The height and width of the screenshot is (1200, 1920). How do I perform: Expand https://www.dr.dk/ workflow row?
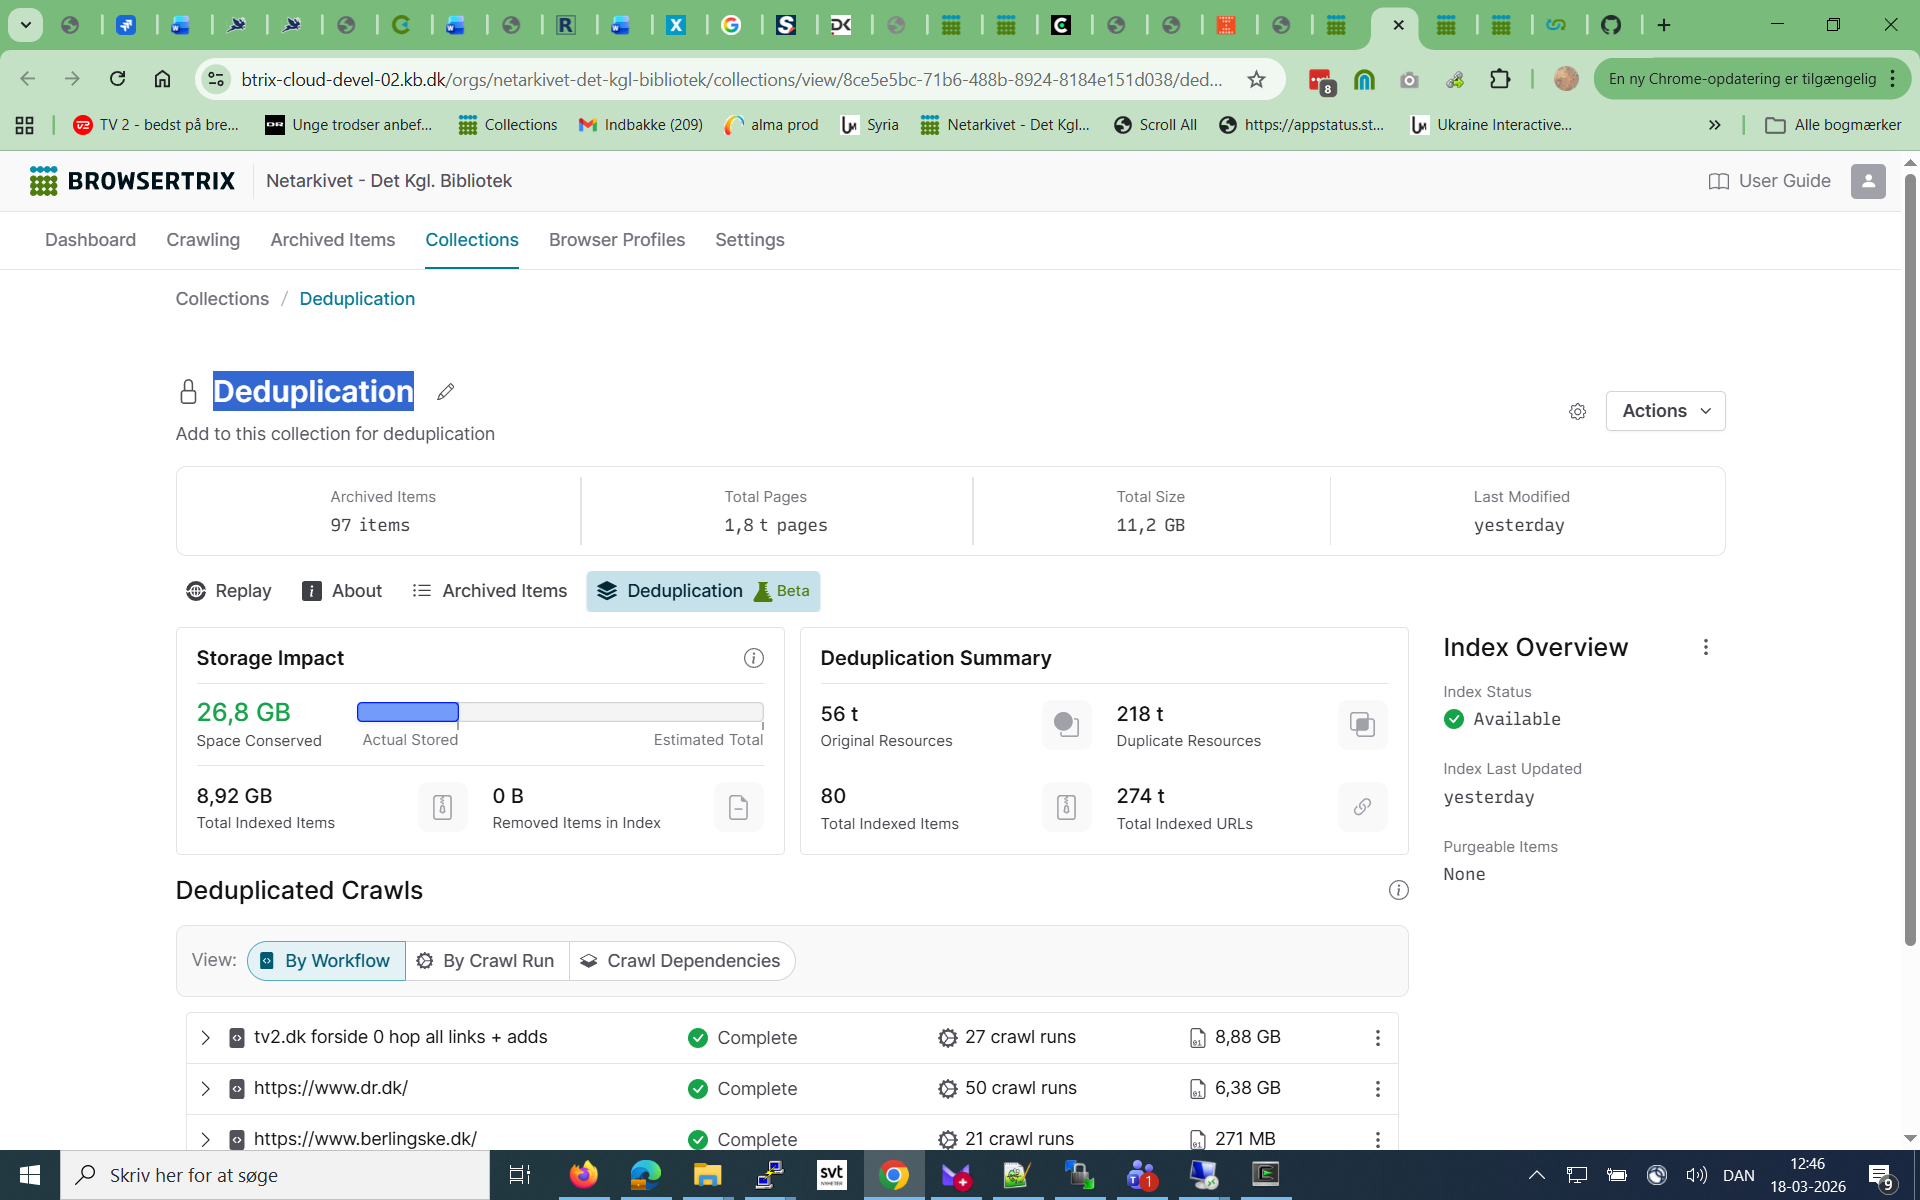click(205, 1088)
